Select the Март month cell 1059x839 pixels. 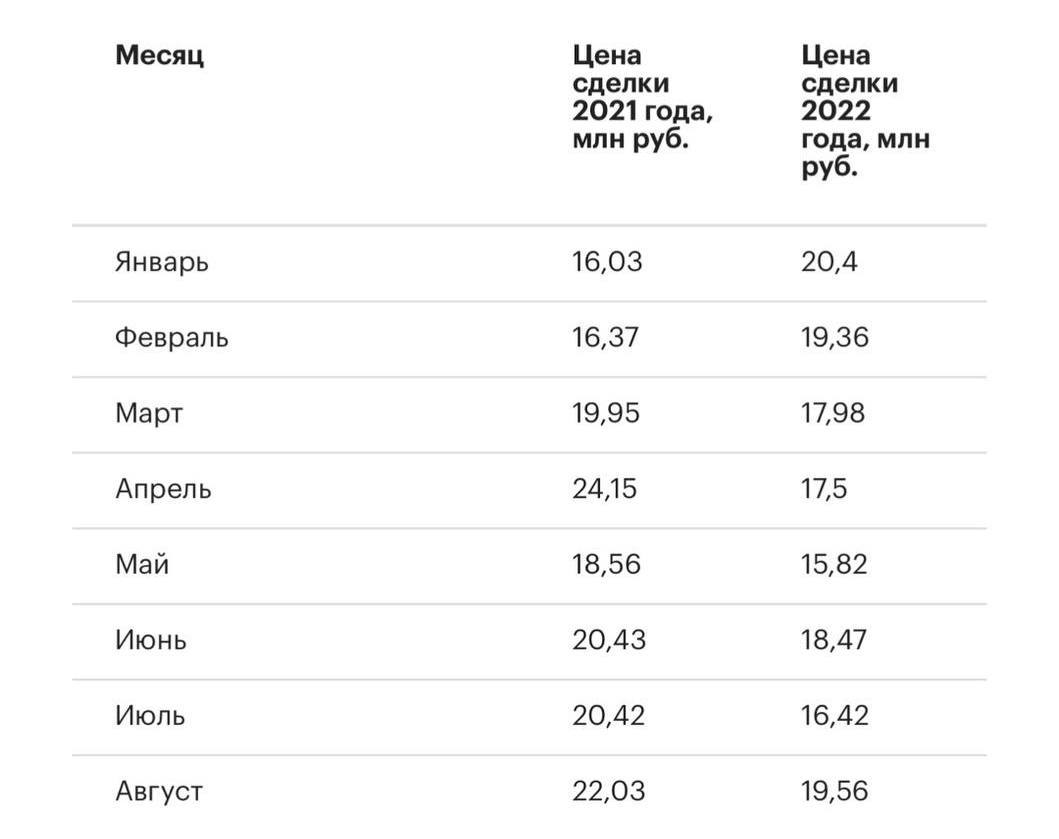[149, 413]
